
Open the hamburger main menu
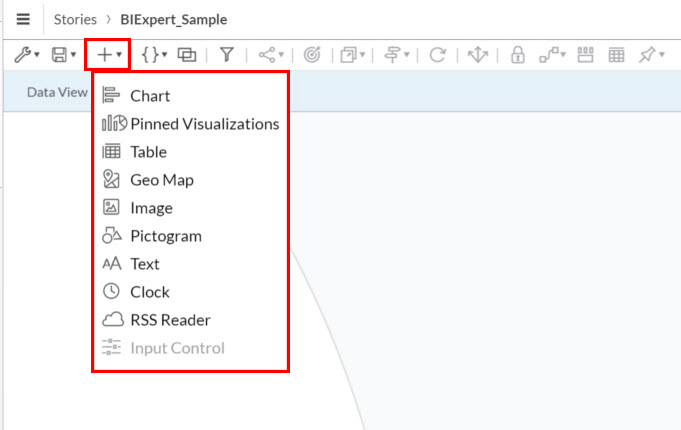(23, 19)
